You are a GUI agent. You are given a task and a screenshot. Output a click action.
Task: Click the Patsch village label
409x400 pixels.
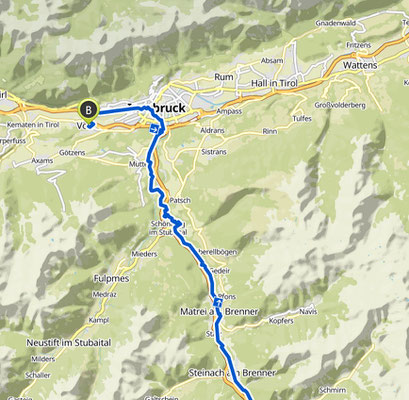click(x=180, y=200)
